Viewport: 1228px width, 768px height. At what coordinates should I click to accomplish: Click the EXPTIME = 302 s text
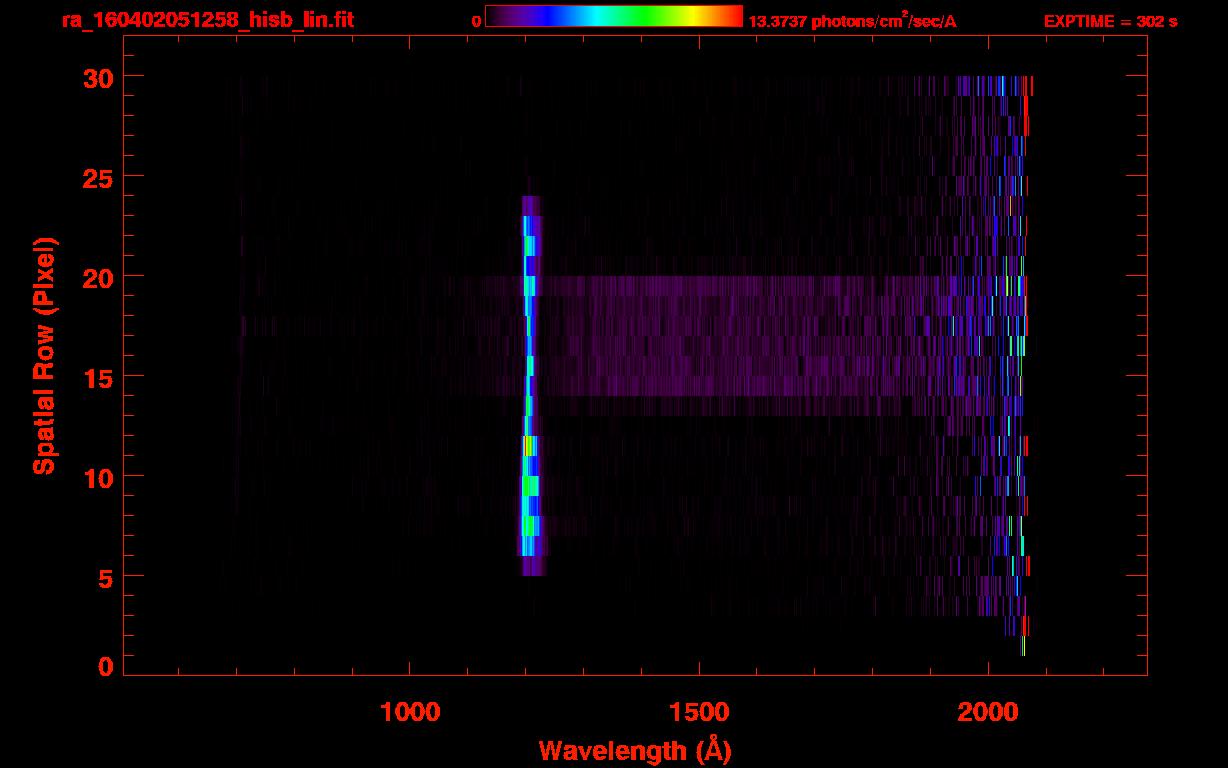(1110, 21)
